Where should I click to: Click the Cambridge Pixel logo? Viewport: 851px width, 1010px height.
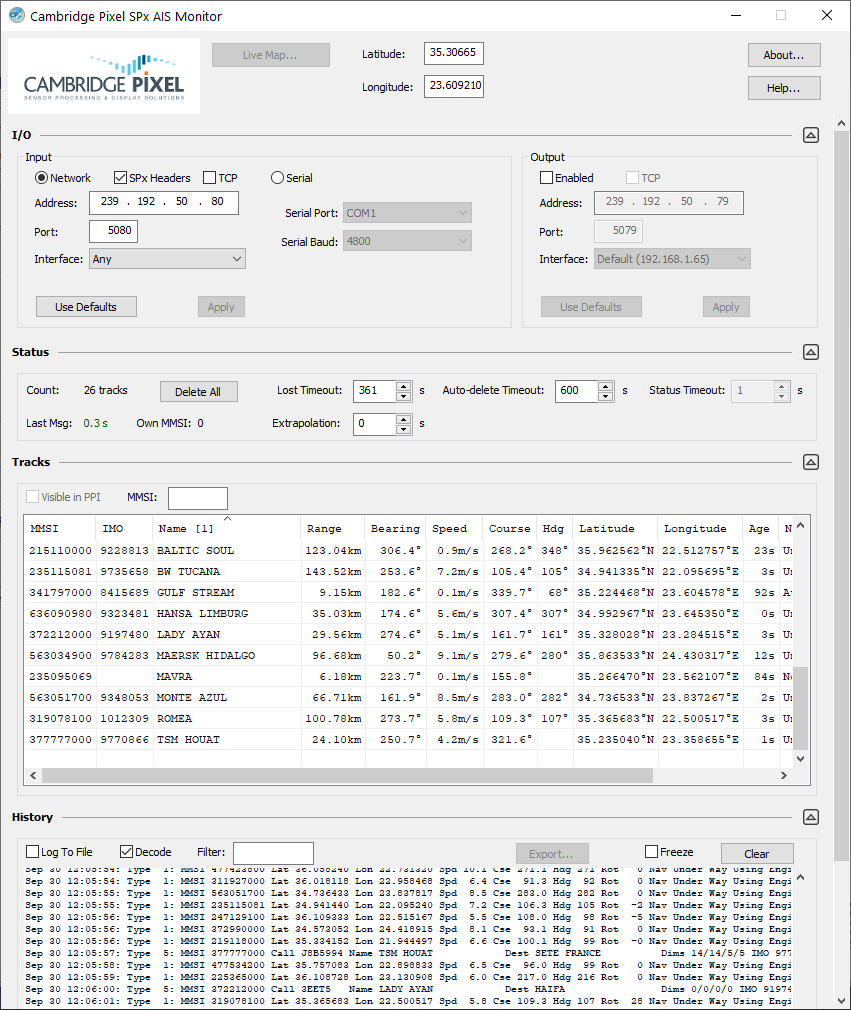pyautogui.click(x=104, y=77)
